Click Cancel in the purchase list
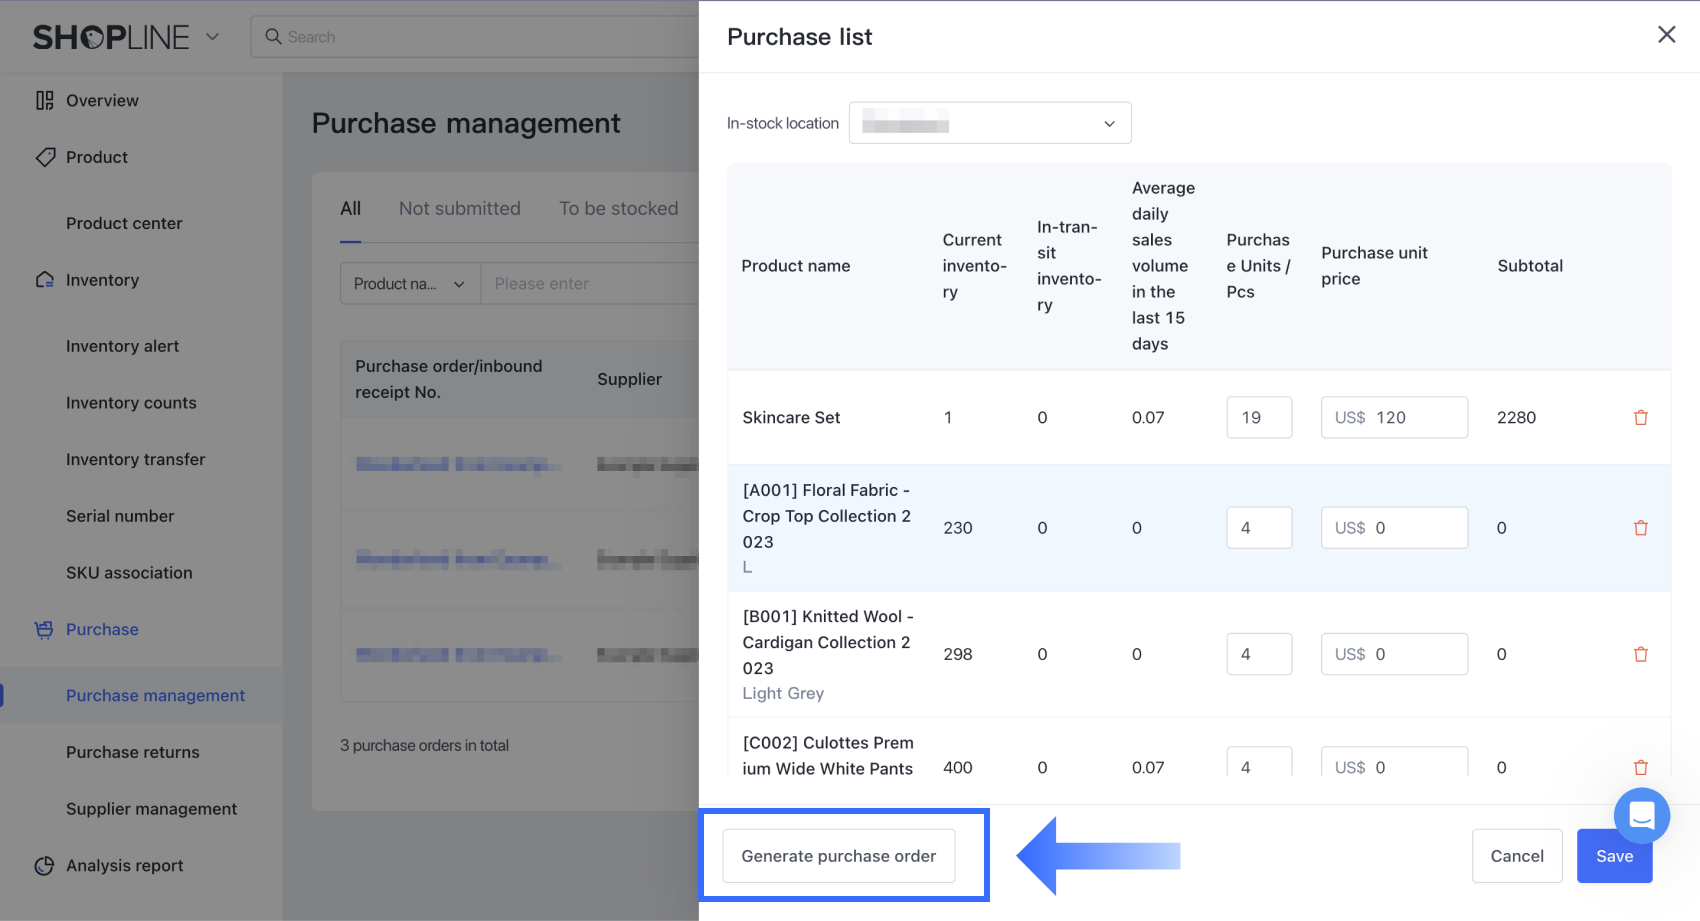Screen dimensions: 1700x921 (x=1516, y=856)
